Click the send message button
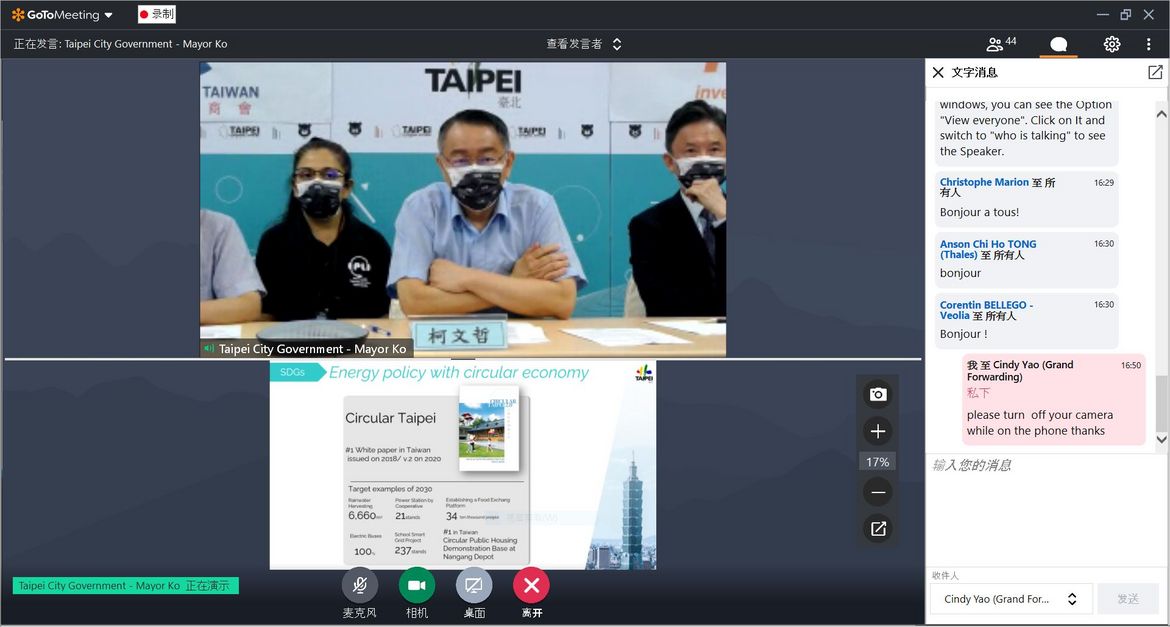The height and width of the screenshot is (627, 1170). point(1128,599)
